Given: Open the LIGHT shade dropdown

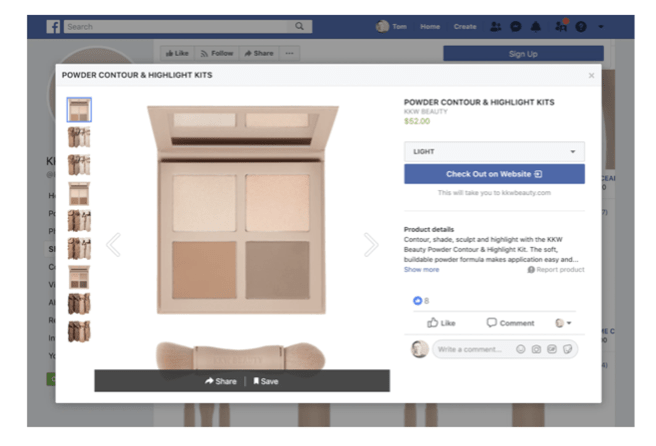Looking at the screenshot, I should 494,151.
